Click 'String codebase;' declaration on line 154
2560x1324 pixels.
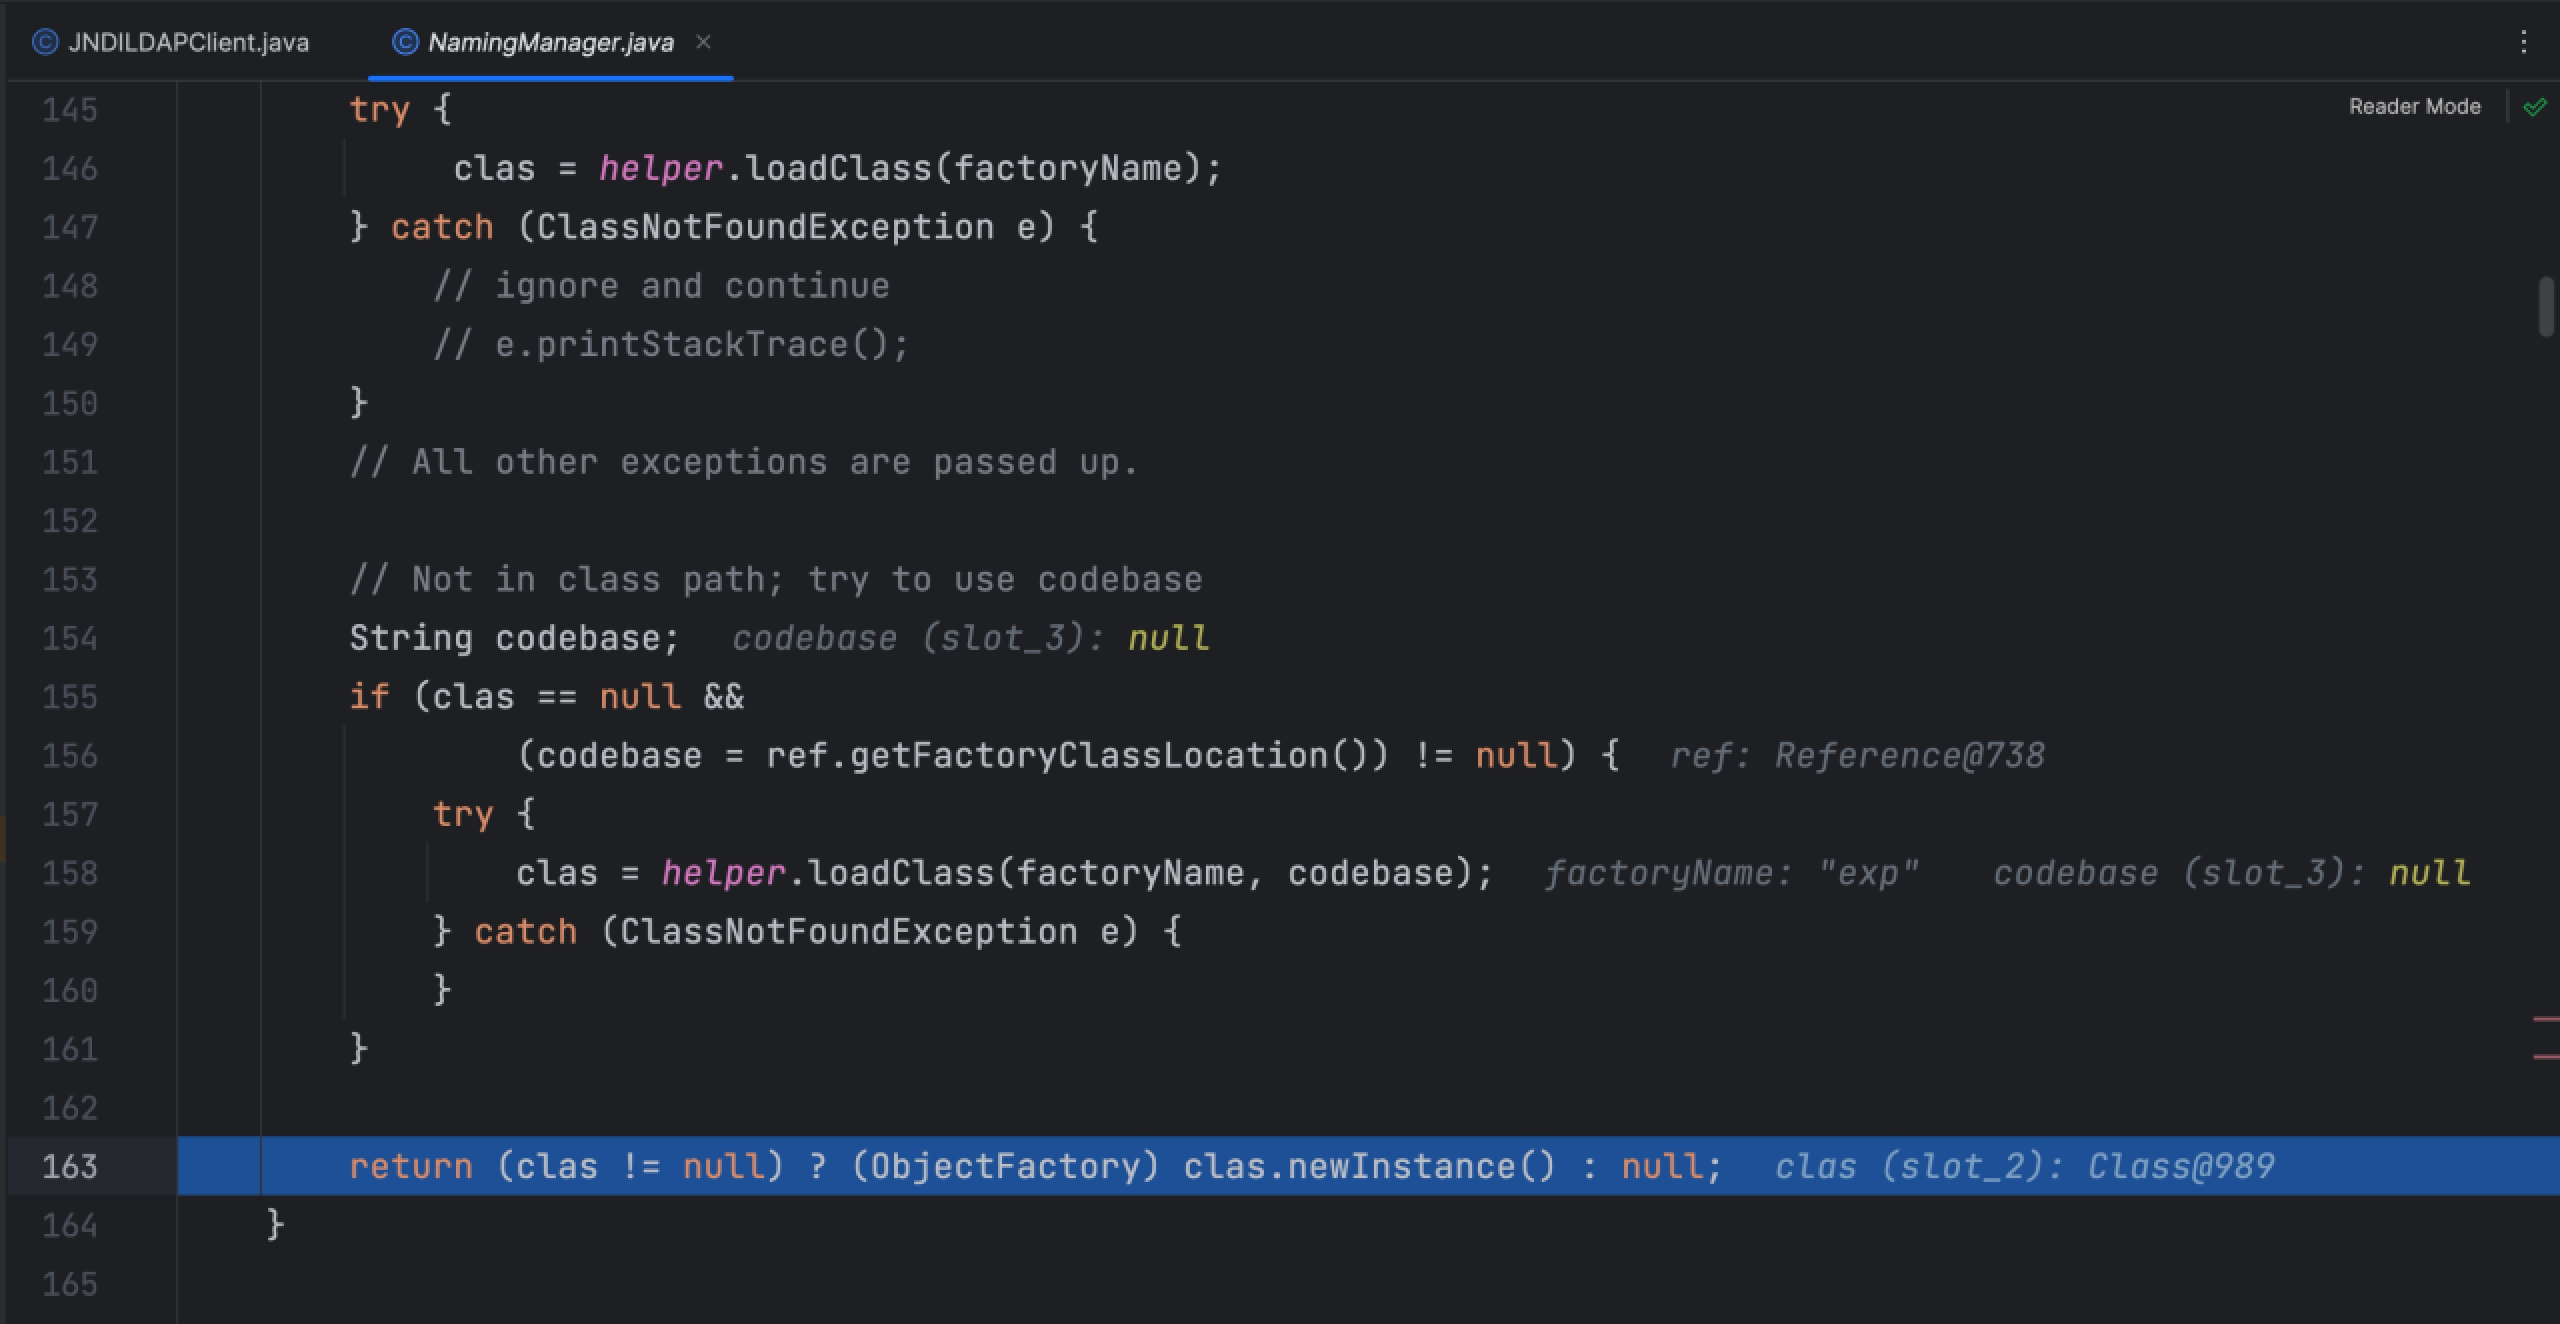coord(514,638)
